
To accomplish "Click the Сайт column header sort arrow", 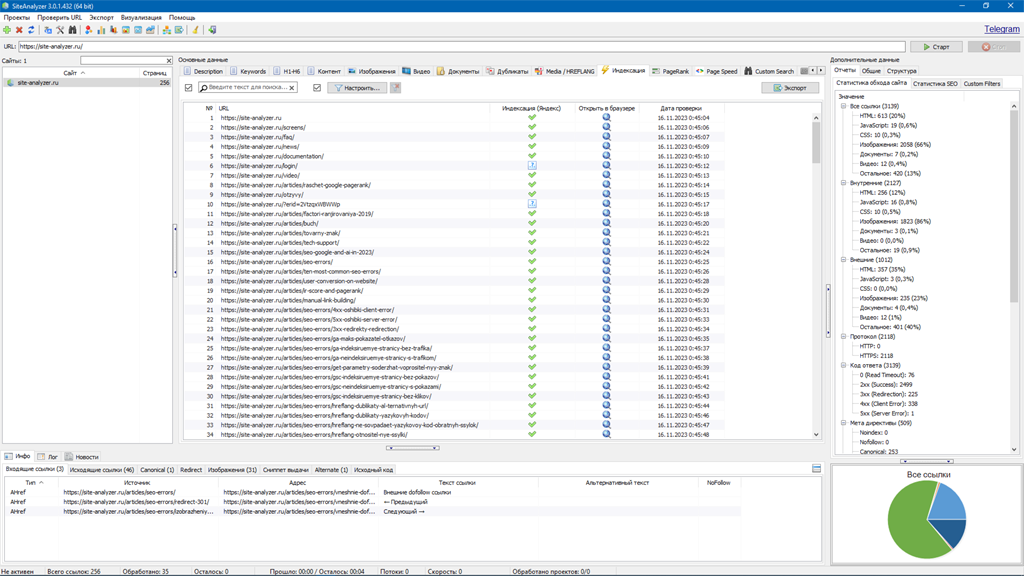I will (83, 73).
